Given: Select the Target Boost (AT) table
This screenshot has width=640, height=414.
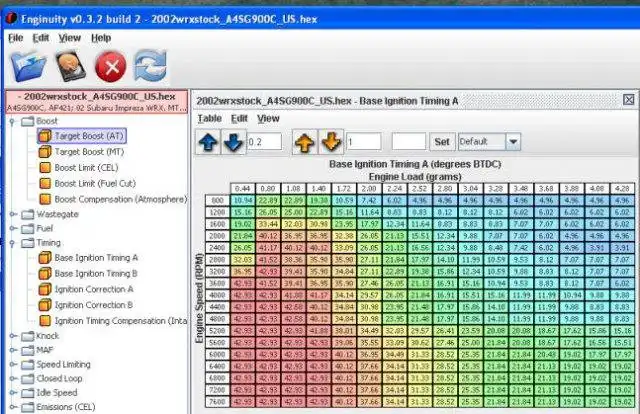Looking at the screenshot, I should point(82,136).
